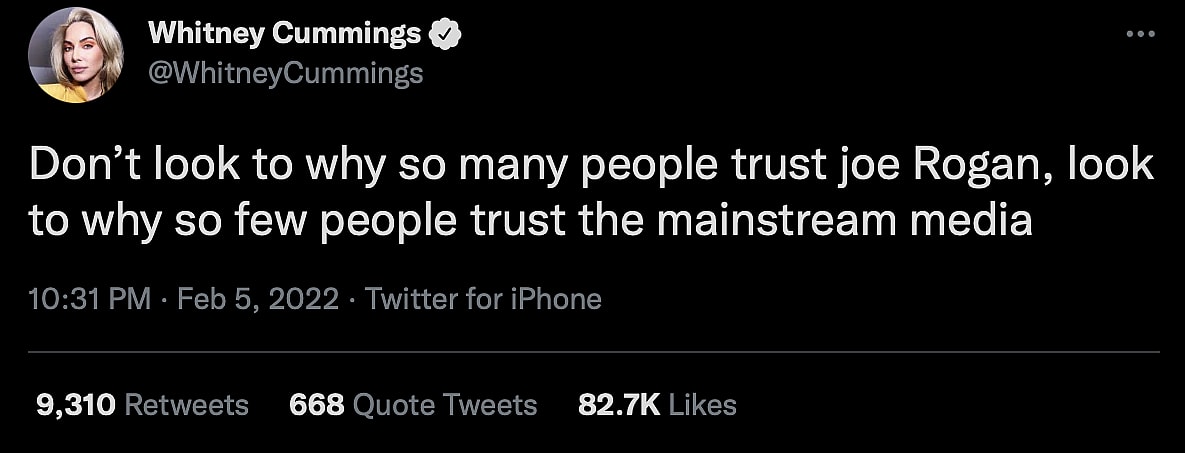Click the 9,310 retweet count number
1185x453 pixels.
point(76,404)
